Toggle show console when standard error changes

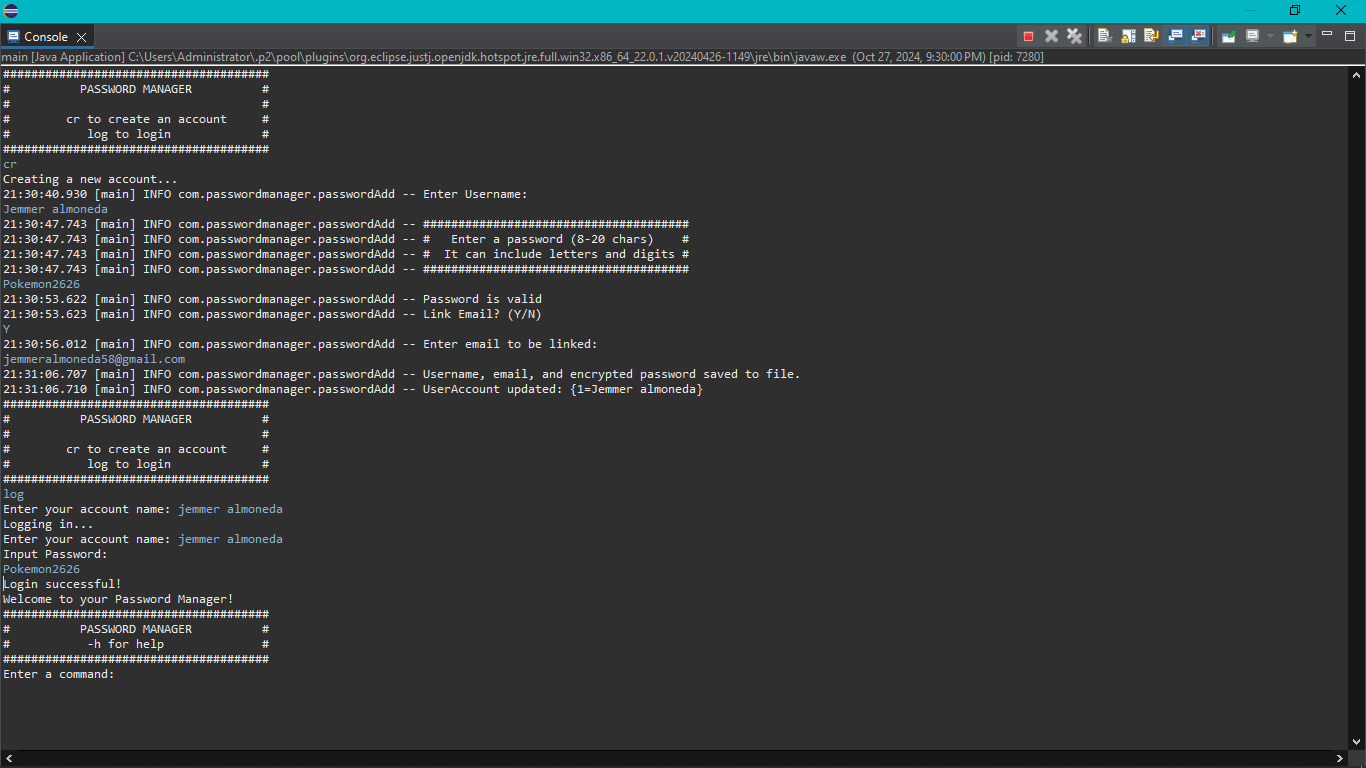click(x=1198, y=36)
